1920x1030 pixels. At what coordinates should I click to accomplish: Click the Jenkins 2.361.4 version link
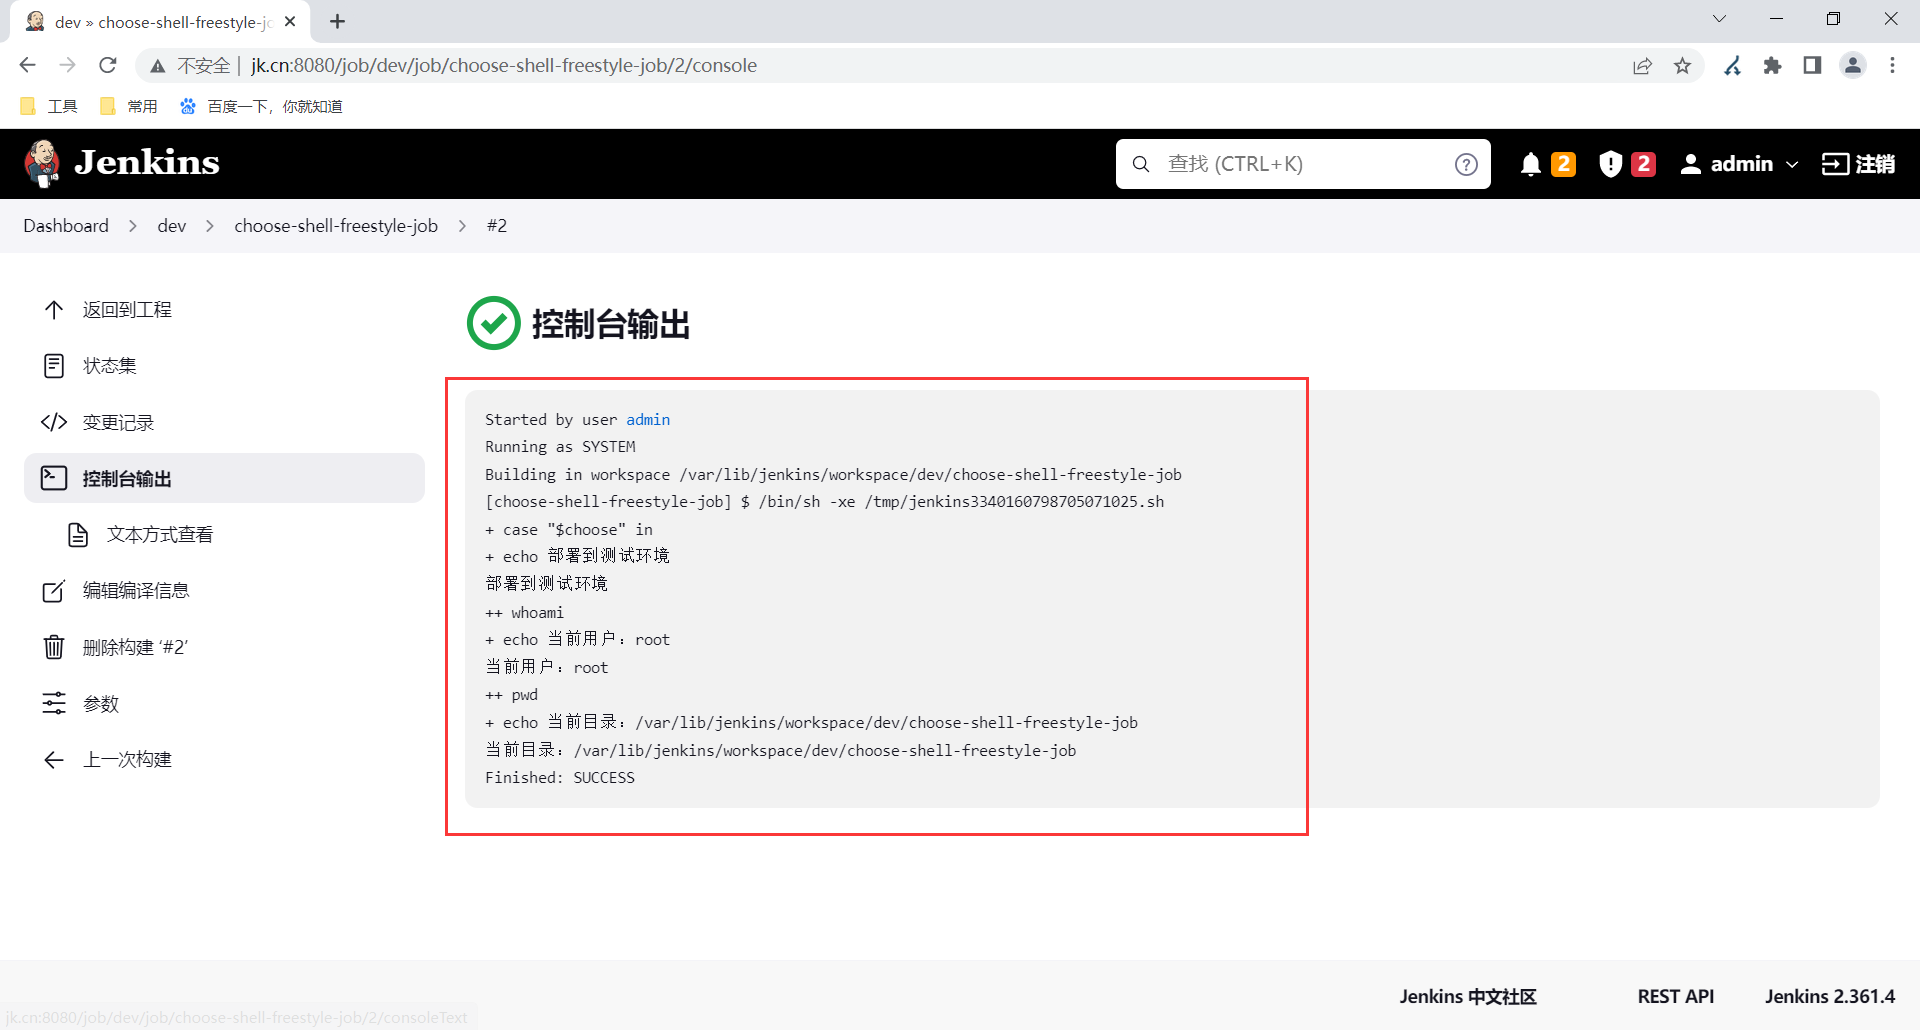[x=1830, y=996]
